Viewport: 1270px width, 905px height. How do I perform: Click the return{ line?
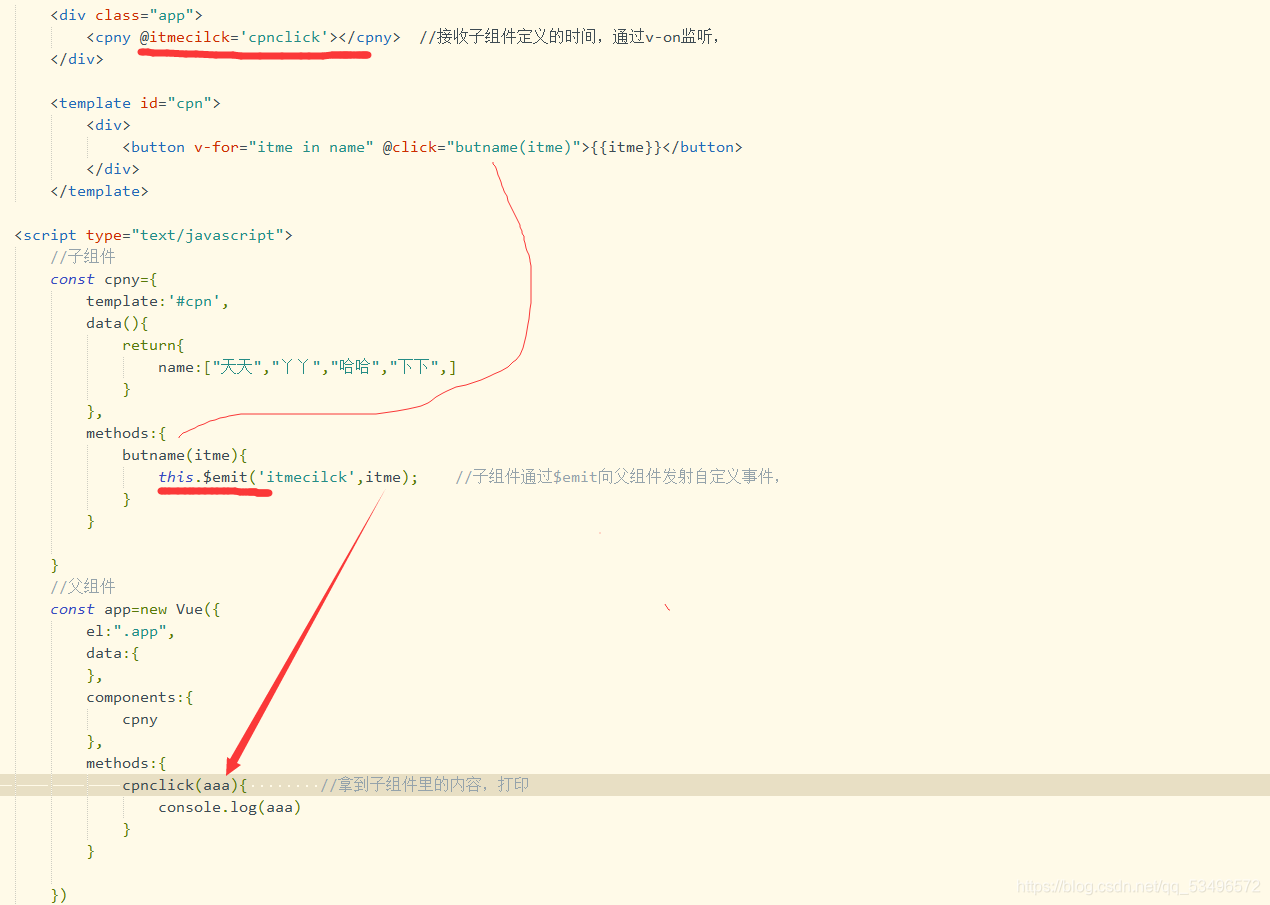153,345
